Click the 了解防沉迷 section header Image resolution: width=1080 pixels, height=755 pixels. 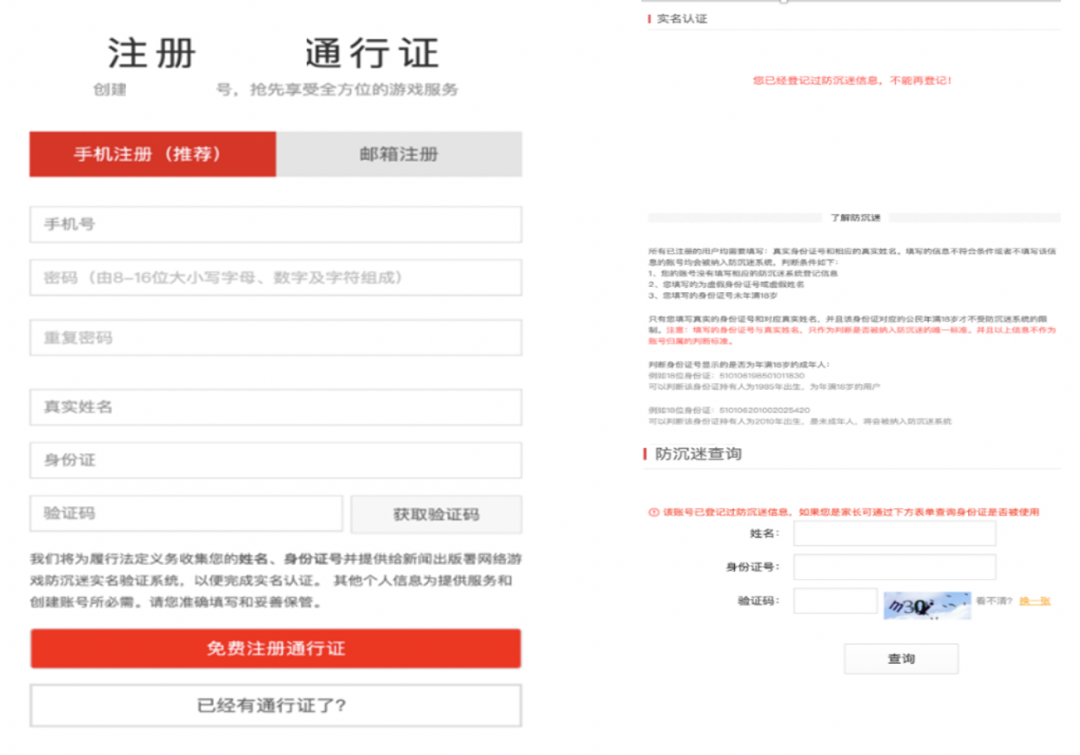pyautogui.click(x=855, y=217)
